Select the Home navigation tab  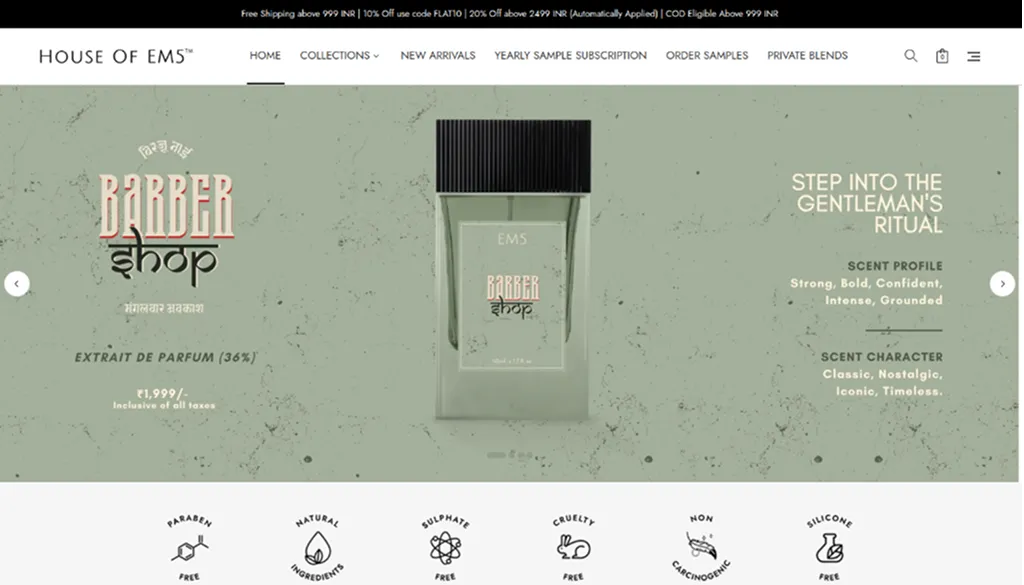(265, 55)
